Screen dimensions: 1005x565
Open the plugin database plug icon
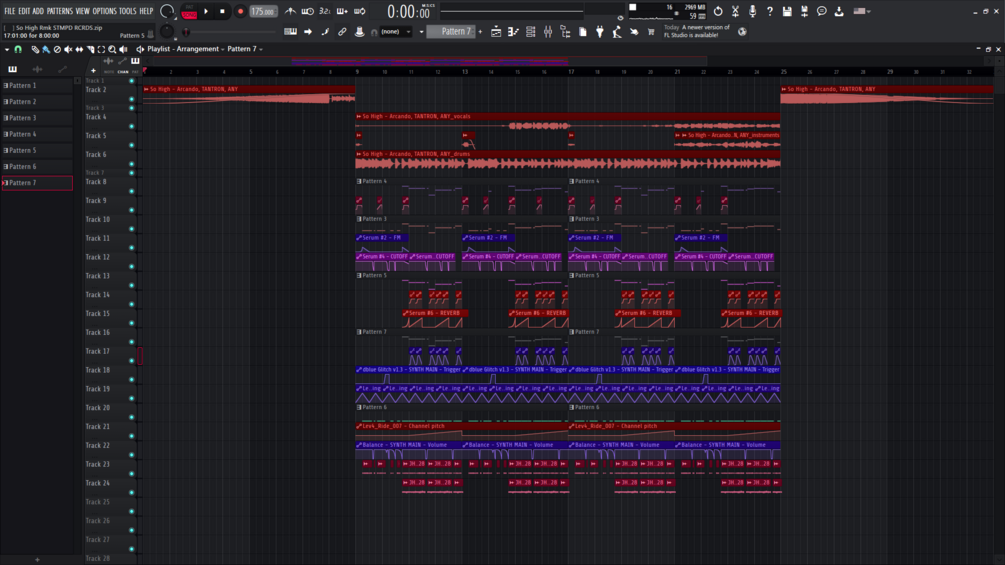[x=600, y=31]
